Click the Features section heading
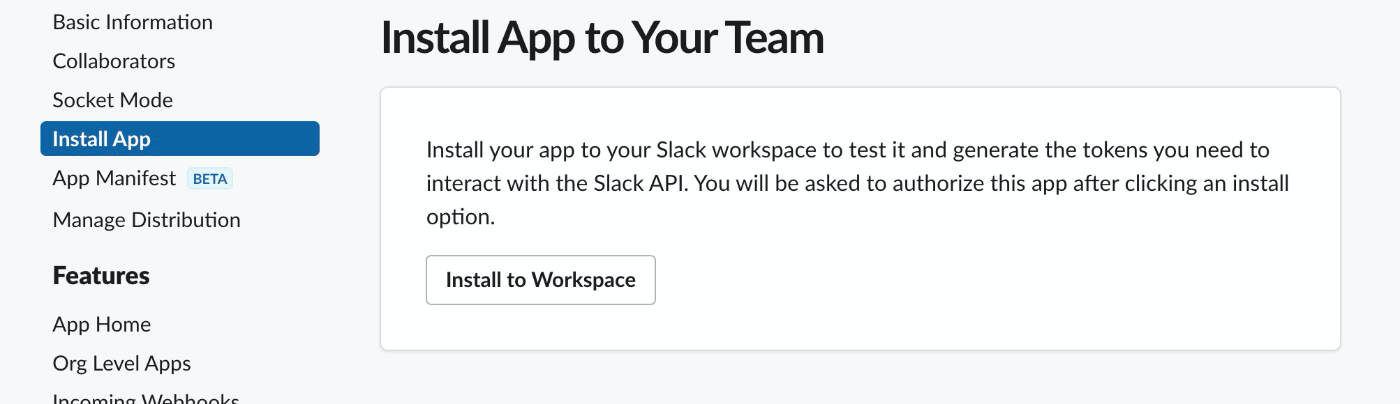The height and width of the screenshot is (404, 1400). 101,275
